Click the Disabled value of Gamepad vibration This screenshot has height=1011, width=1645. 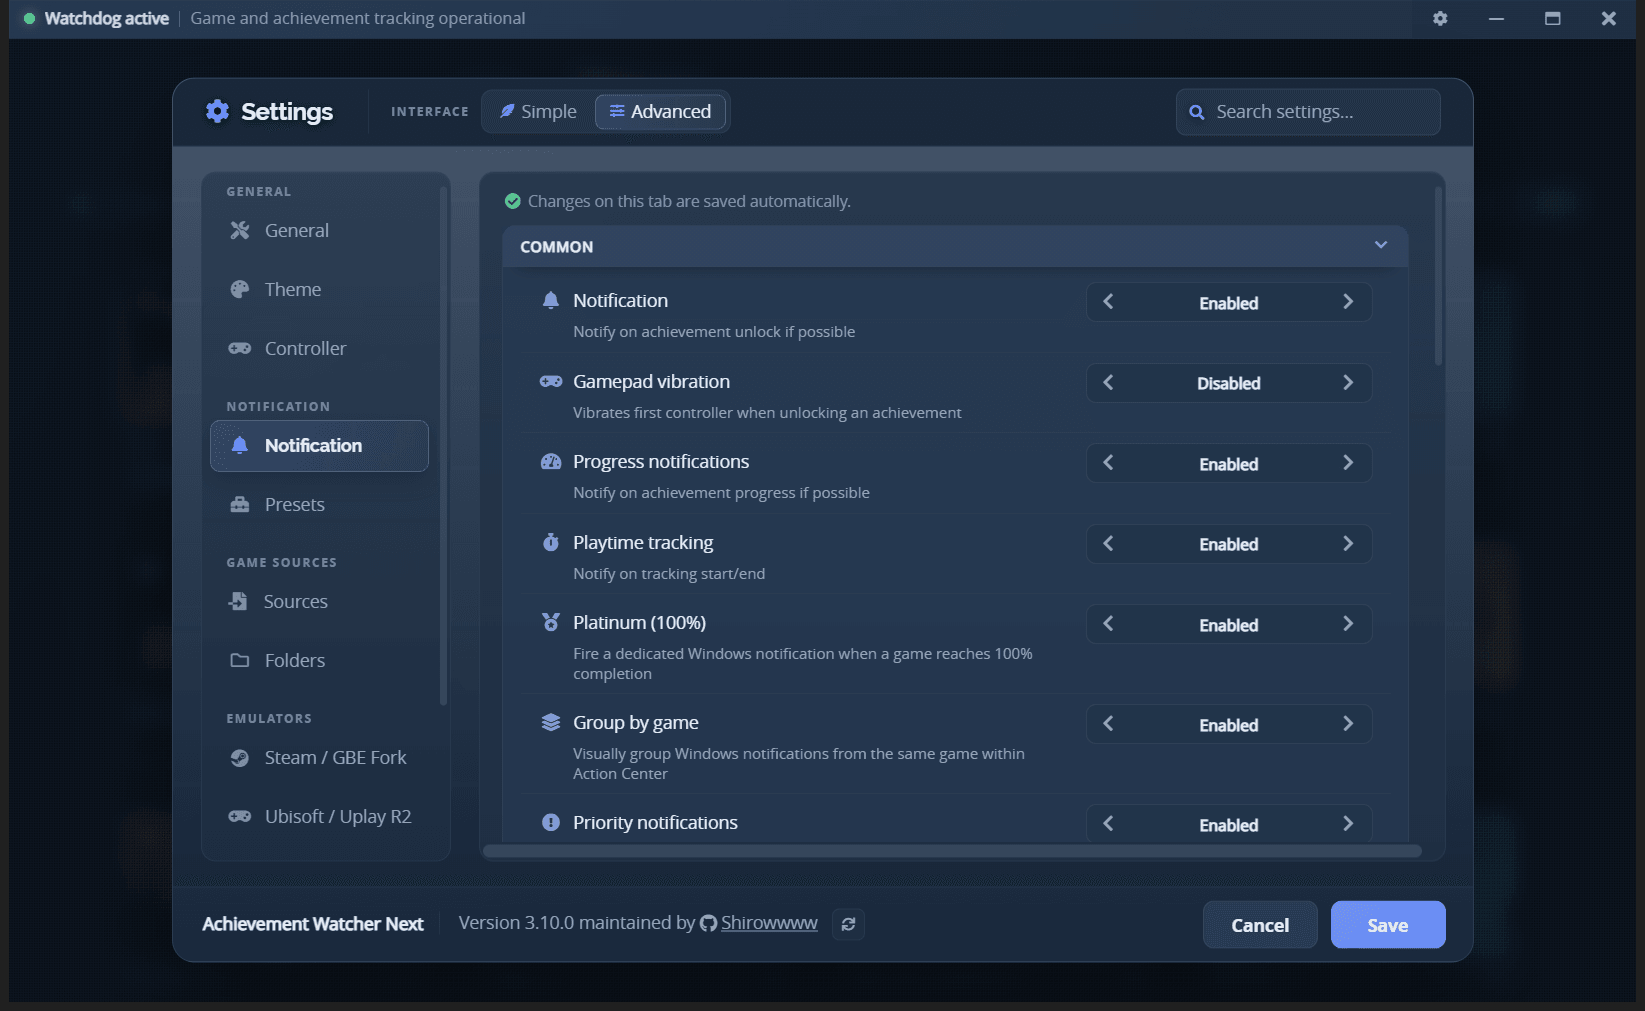tap(1229, 383)
